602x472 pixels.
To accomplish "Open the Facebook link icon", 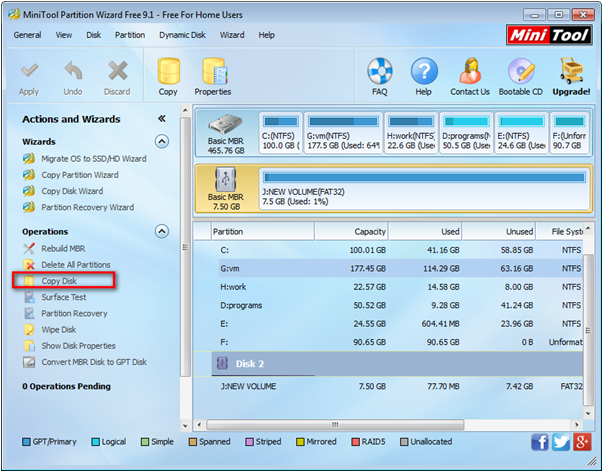I will point(540,442).
